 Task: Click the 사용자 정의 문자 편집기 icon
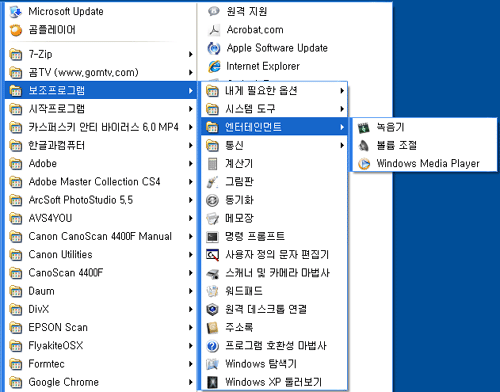[212, 255]
